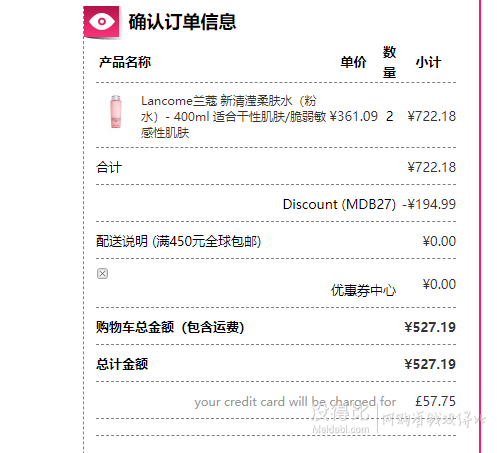Screen dimensions: 497x453
Task: Select the unit price ¥361.09
Action: (x=354, y=116)
